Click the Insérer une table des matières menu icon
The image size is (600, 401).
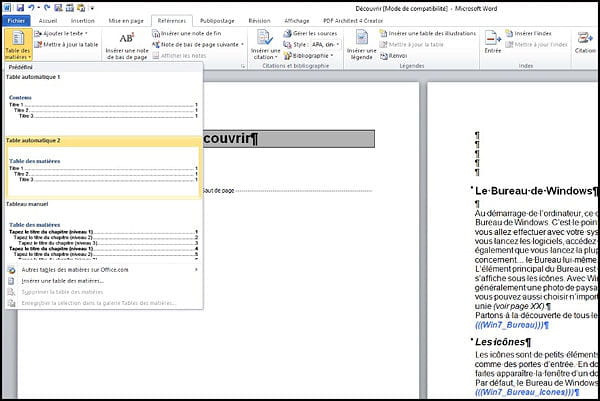point(11,281)
